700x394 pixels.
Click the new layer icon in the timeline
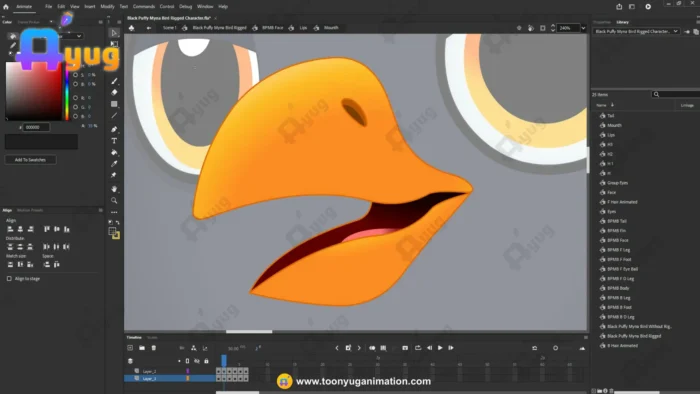130,348
